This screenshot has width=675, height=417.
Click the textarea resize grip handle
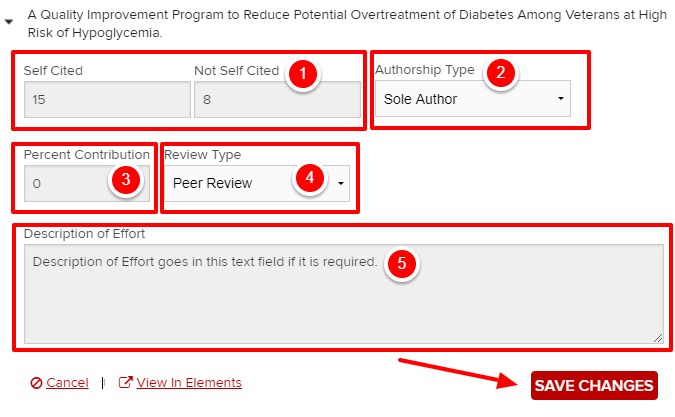pos(657,338)
